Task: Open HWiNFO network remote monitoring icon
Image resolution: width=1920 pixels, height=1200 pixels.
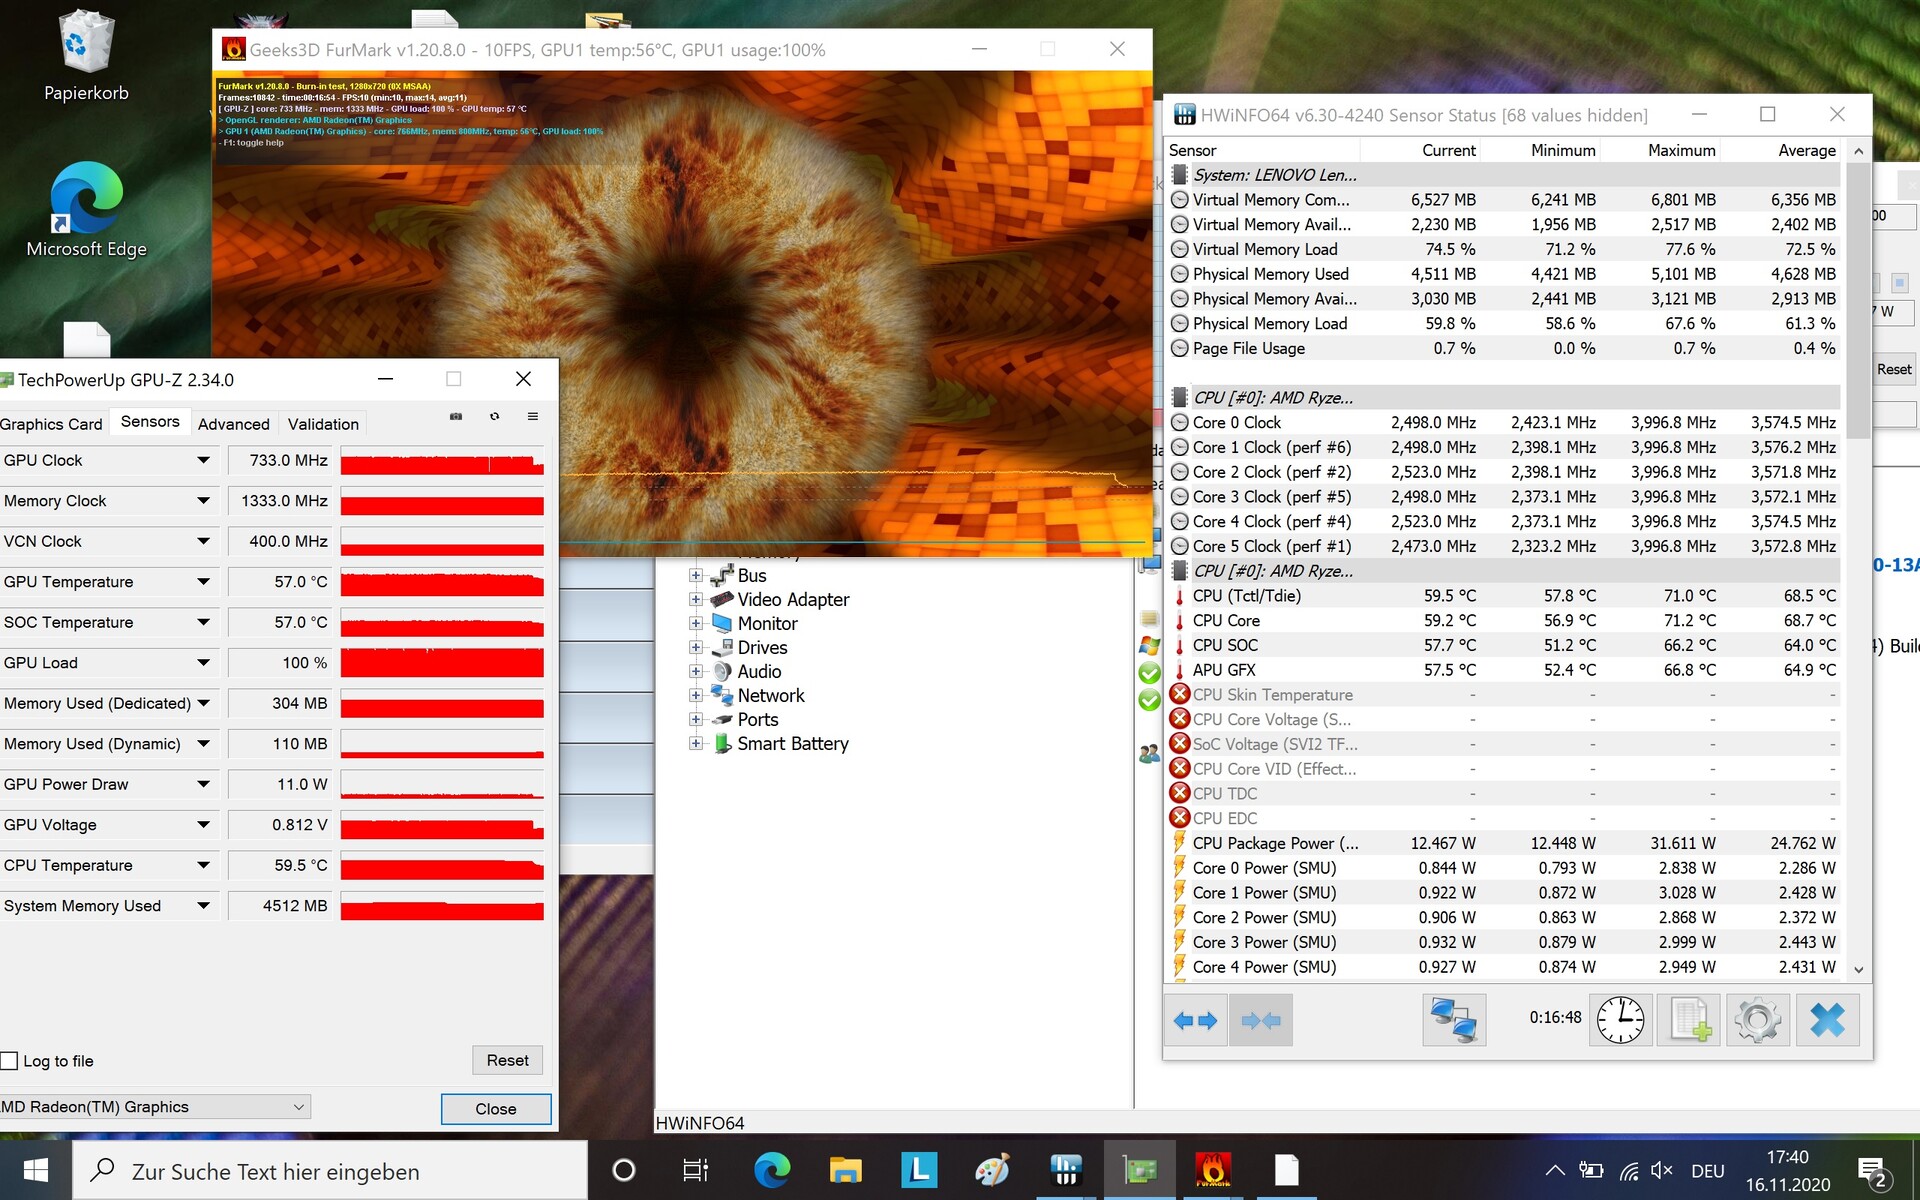Action: click(1453, 1020)
